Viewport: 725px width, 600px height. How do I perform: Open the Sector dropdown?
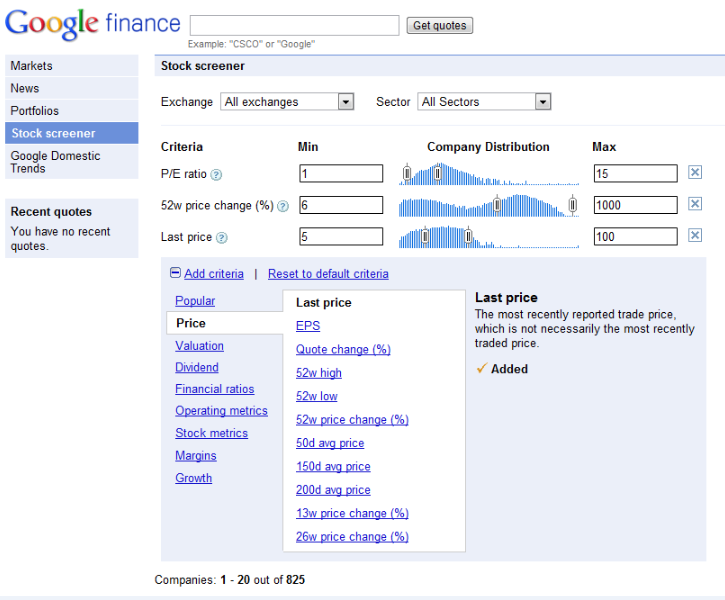(484, 102)
